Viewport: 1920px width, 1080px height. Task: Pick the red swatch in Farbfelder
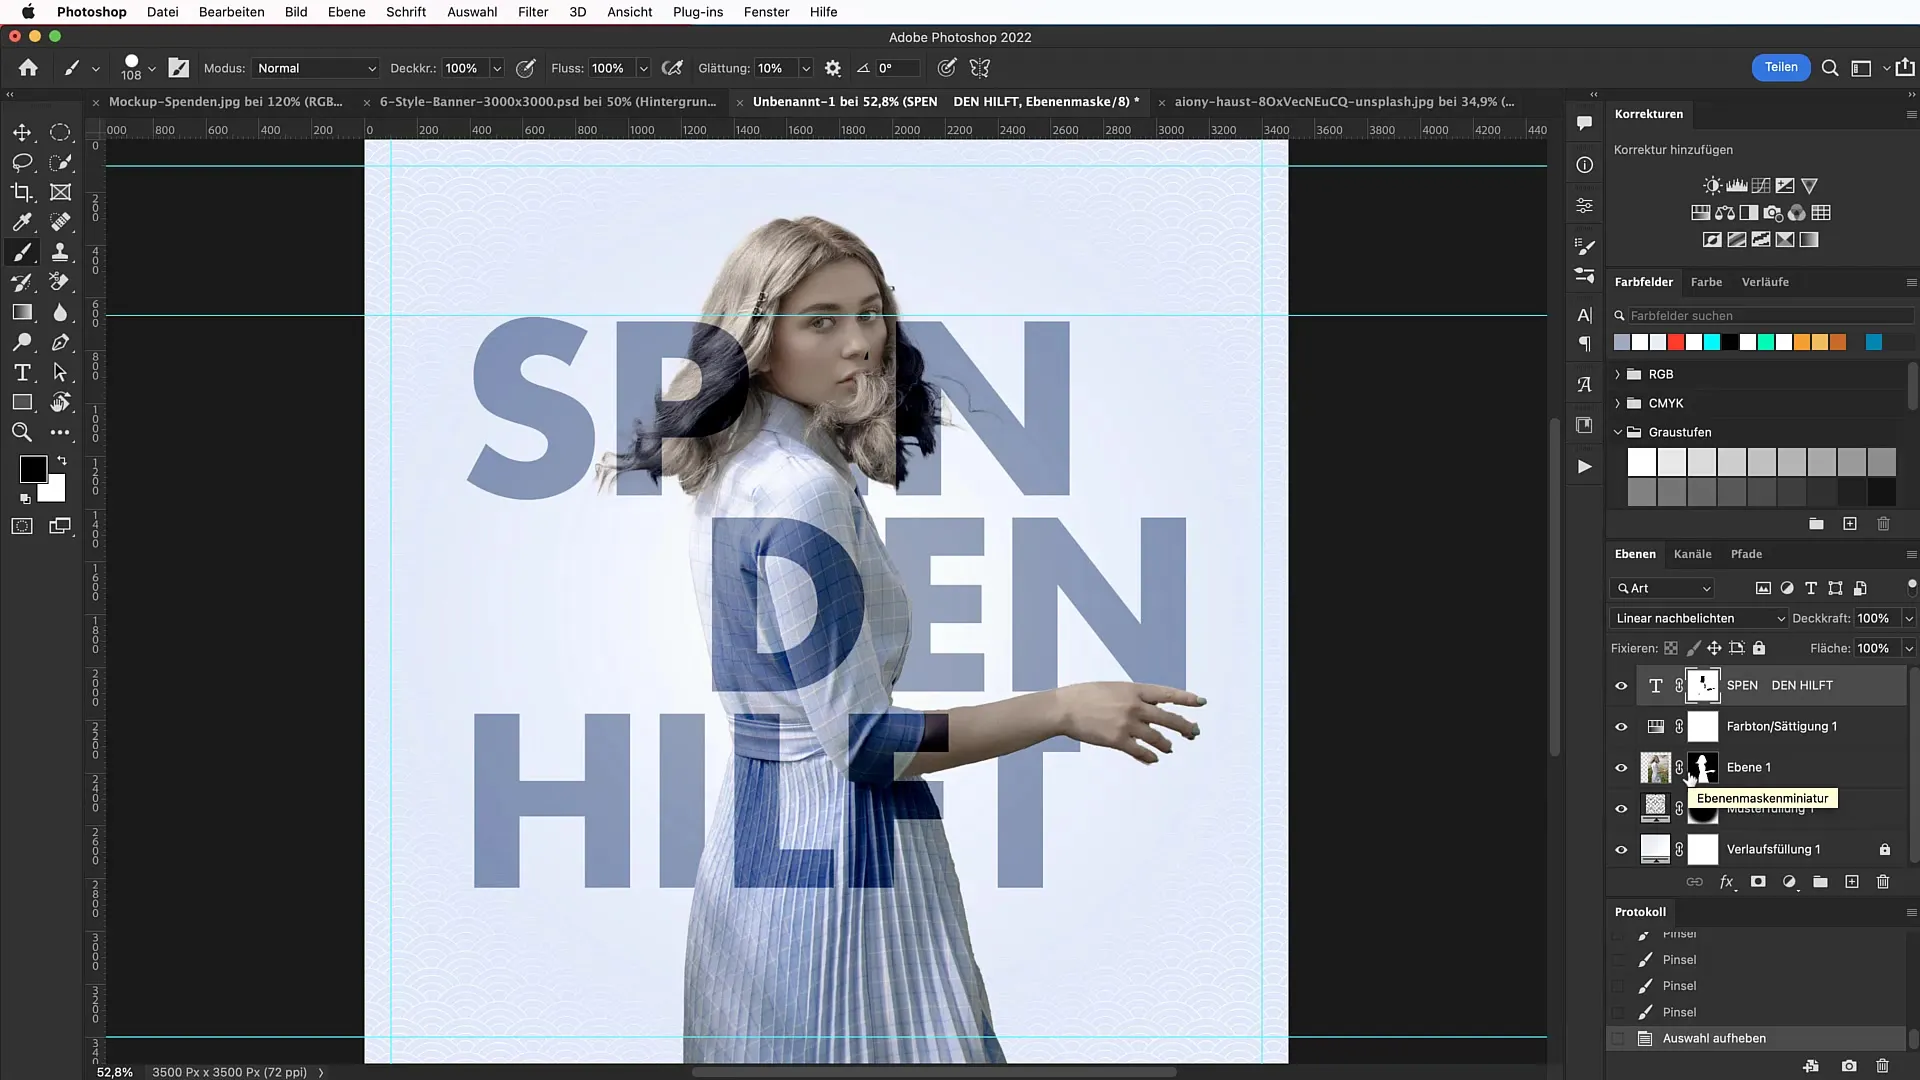click(1676, 343)
